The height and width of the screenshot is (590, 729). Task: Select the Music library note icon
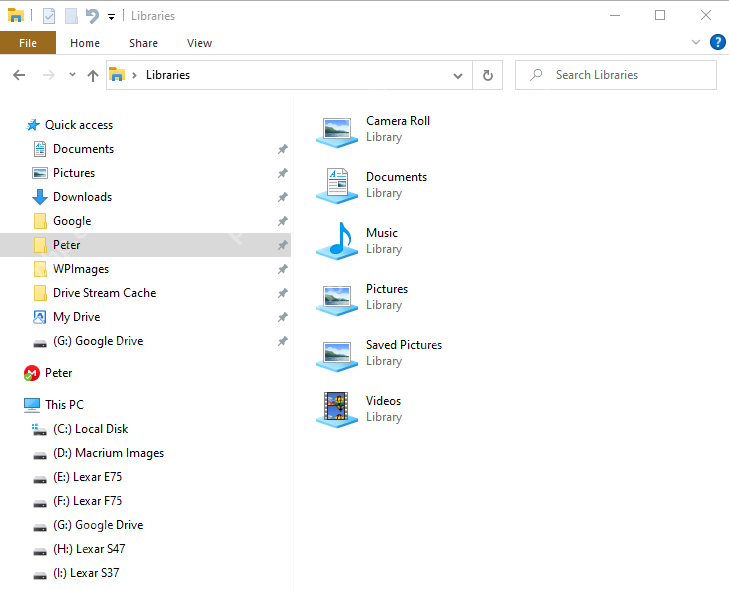337,241
